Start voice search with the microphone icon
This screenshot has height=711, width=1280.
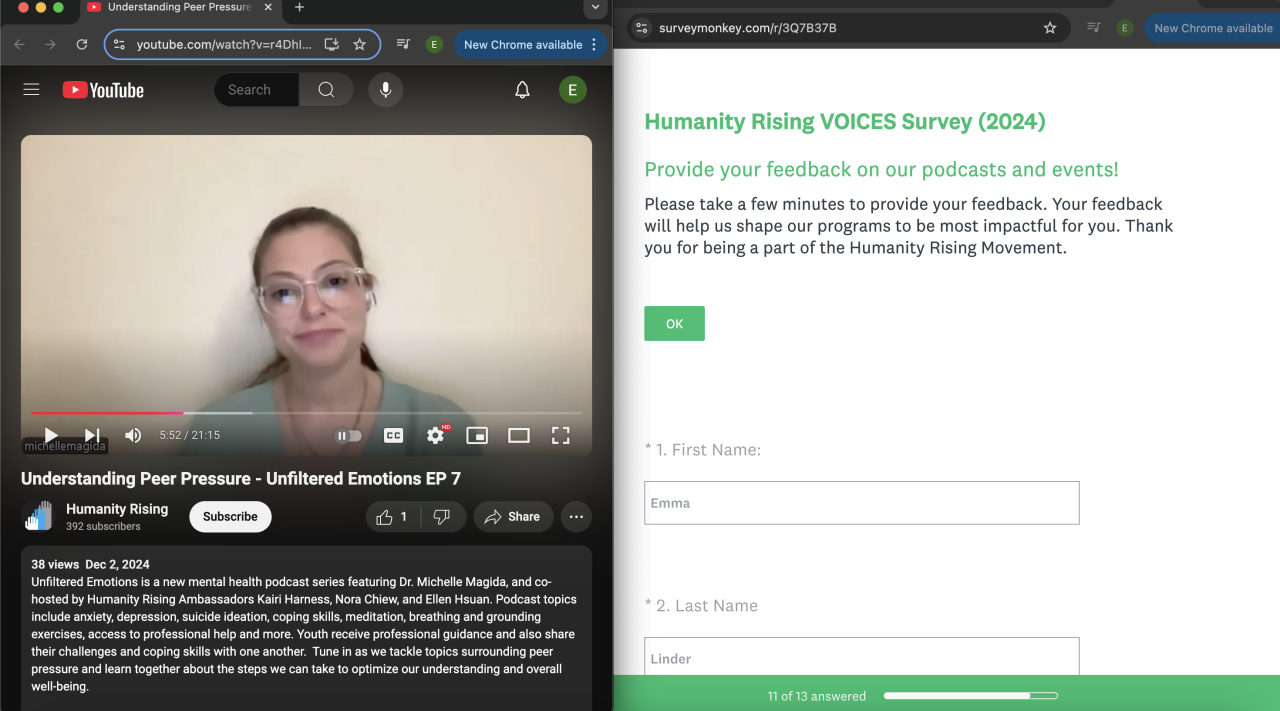point(385,90)
